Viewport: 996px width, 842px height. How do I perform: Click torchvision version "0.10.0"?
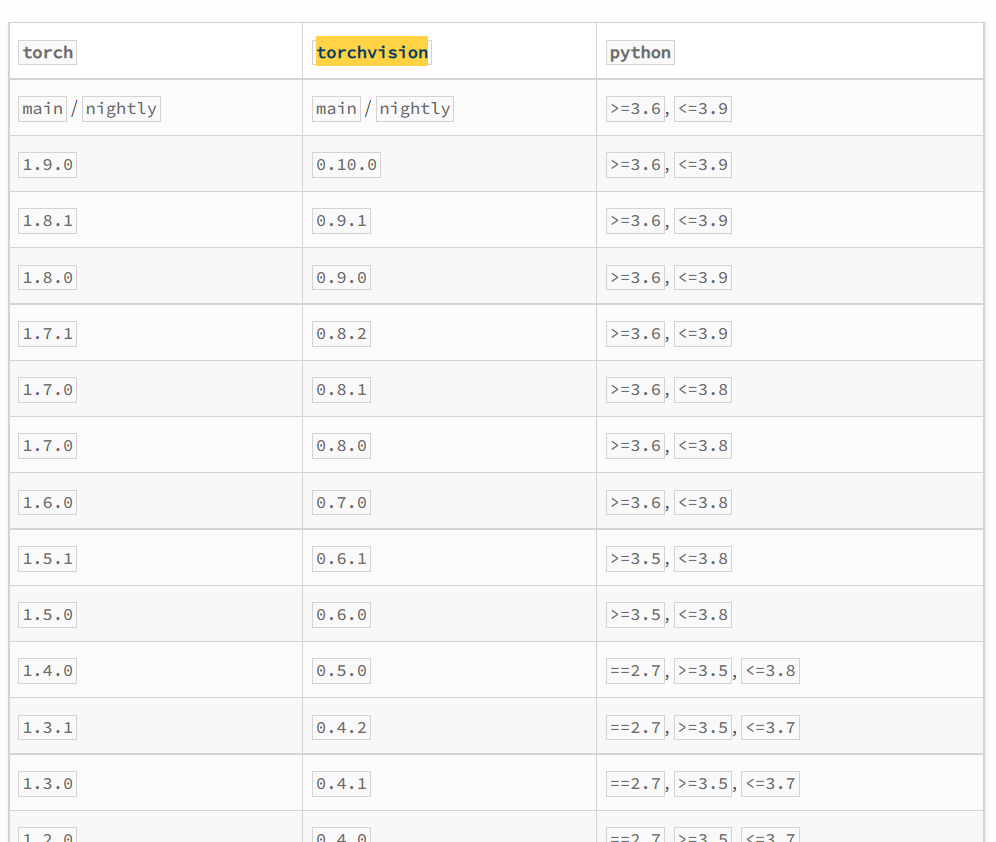pos(346,165)
